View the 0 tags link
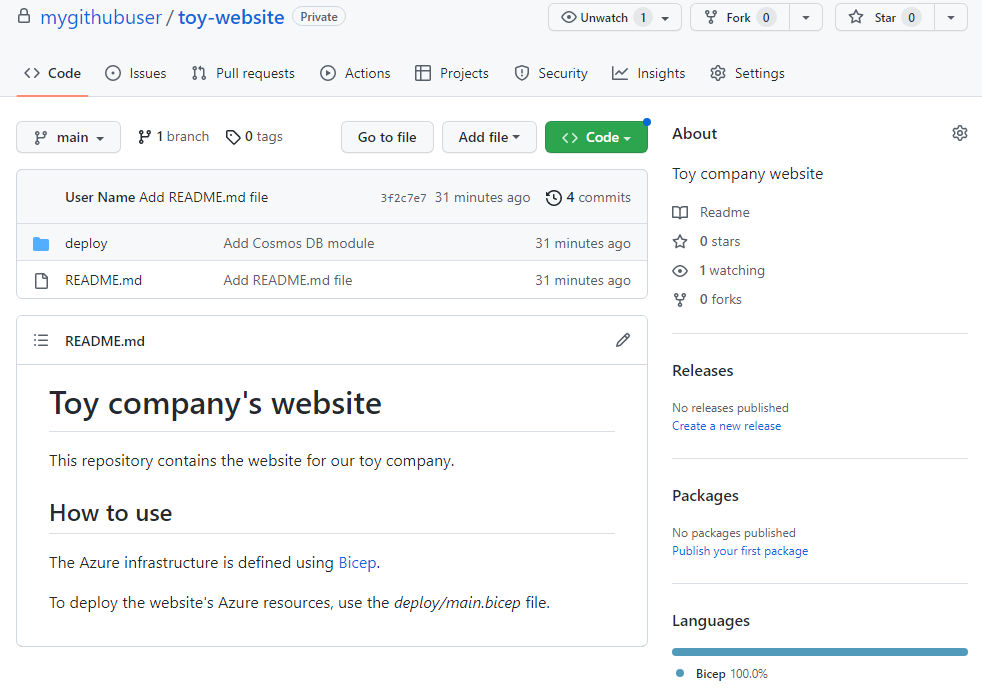Screen dimensions: 982x695 pos(254,136)
